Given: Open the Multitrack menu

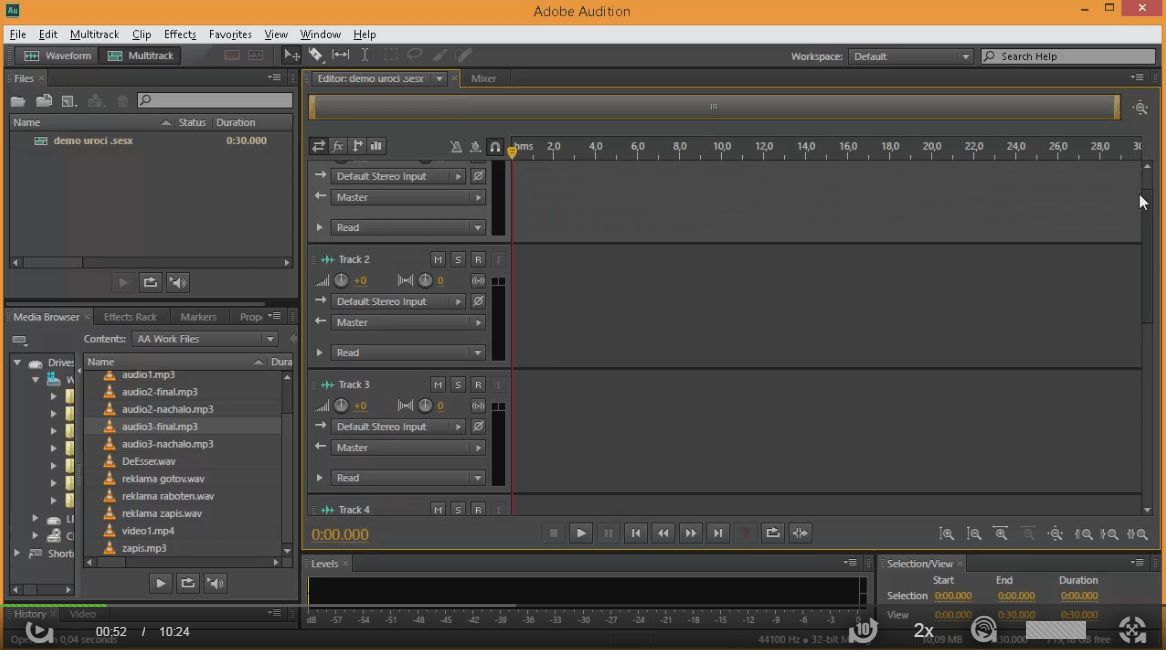Looking at the screenshot, I should [x=94, y=34].
